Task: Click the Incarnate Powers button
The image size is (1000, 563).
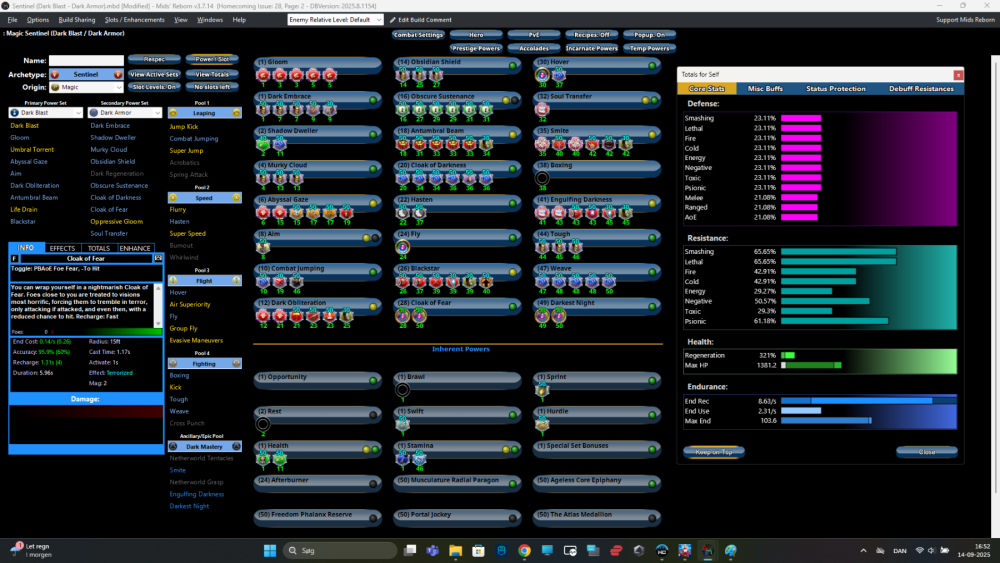Action: click(590, 48)
